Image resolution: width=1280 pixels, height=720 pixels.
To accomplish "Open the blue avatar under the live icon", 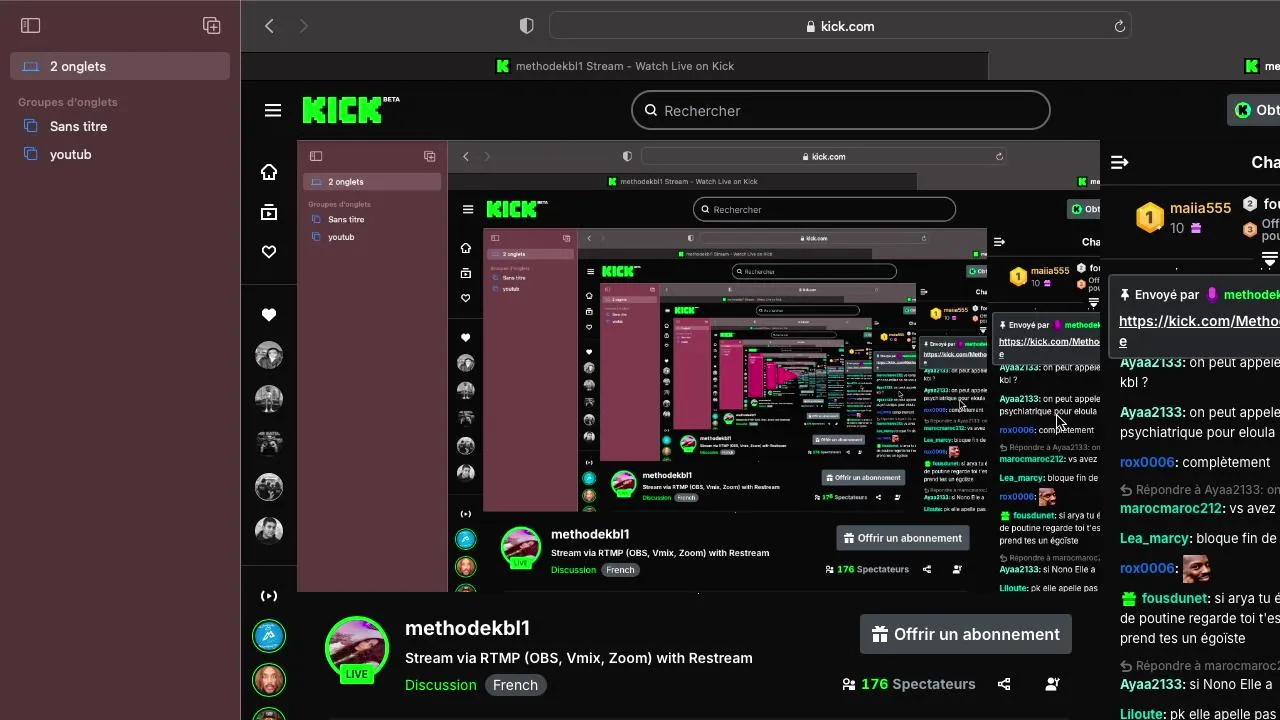I will pos(269,635).
